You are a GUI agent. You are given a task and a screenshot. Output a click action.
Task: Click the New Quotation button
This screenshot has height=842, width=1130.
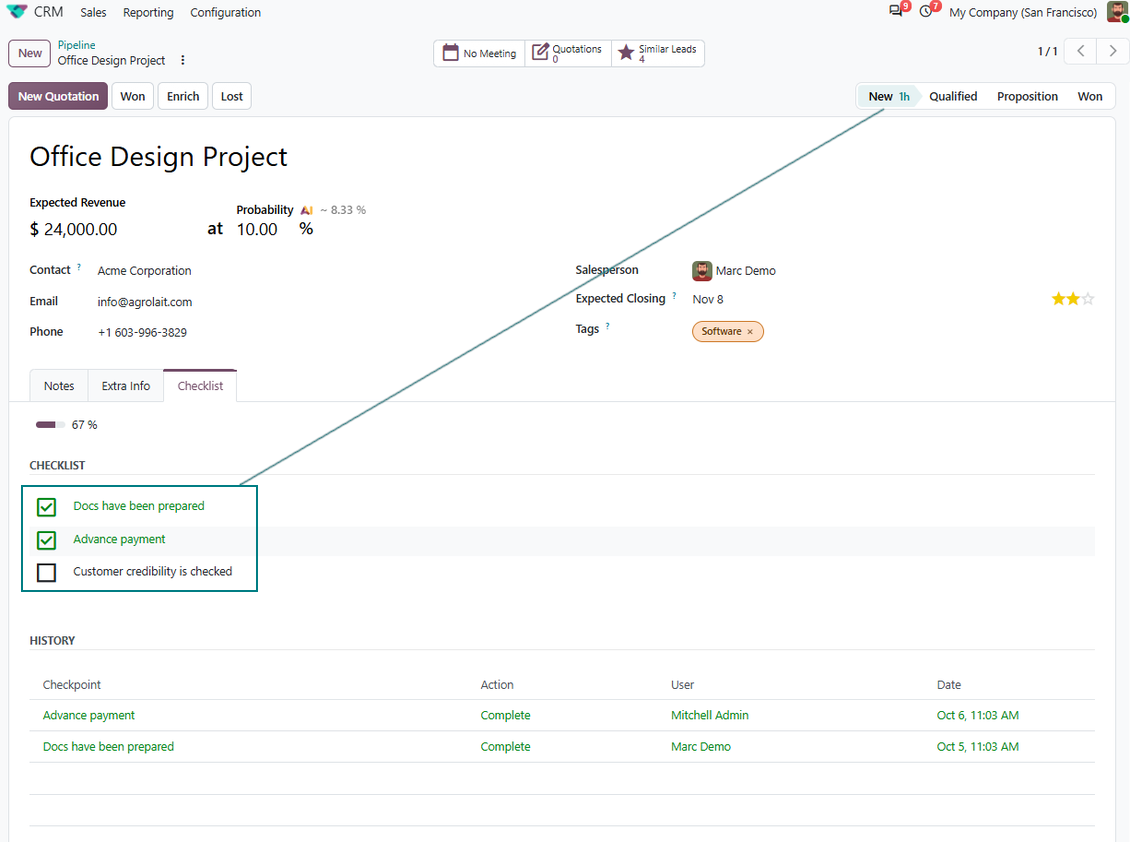(58, 96)
